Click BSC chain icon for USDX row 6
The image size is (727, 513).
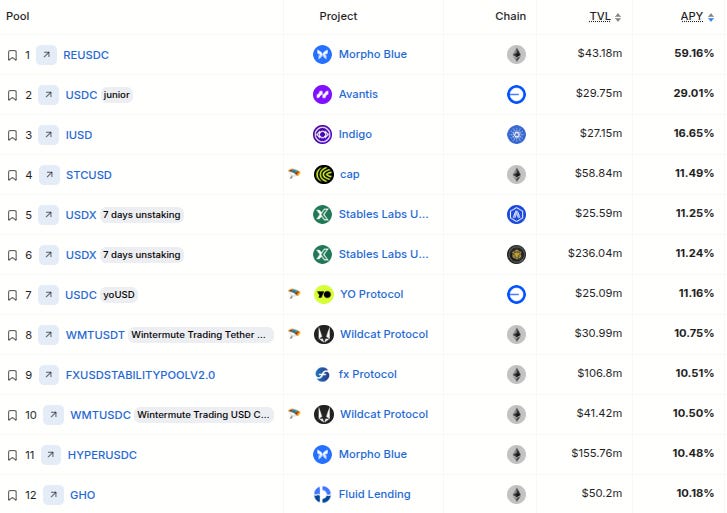(516, 254)
